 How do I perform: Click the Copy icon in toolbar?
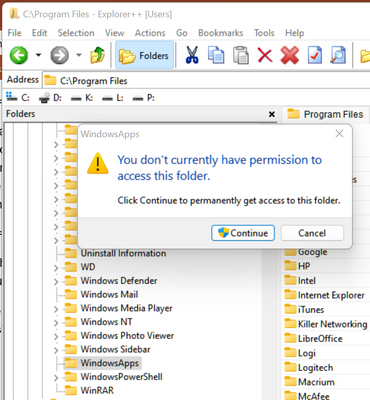216,55
